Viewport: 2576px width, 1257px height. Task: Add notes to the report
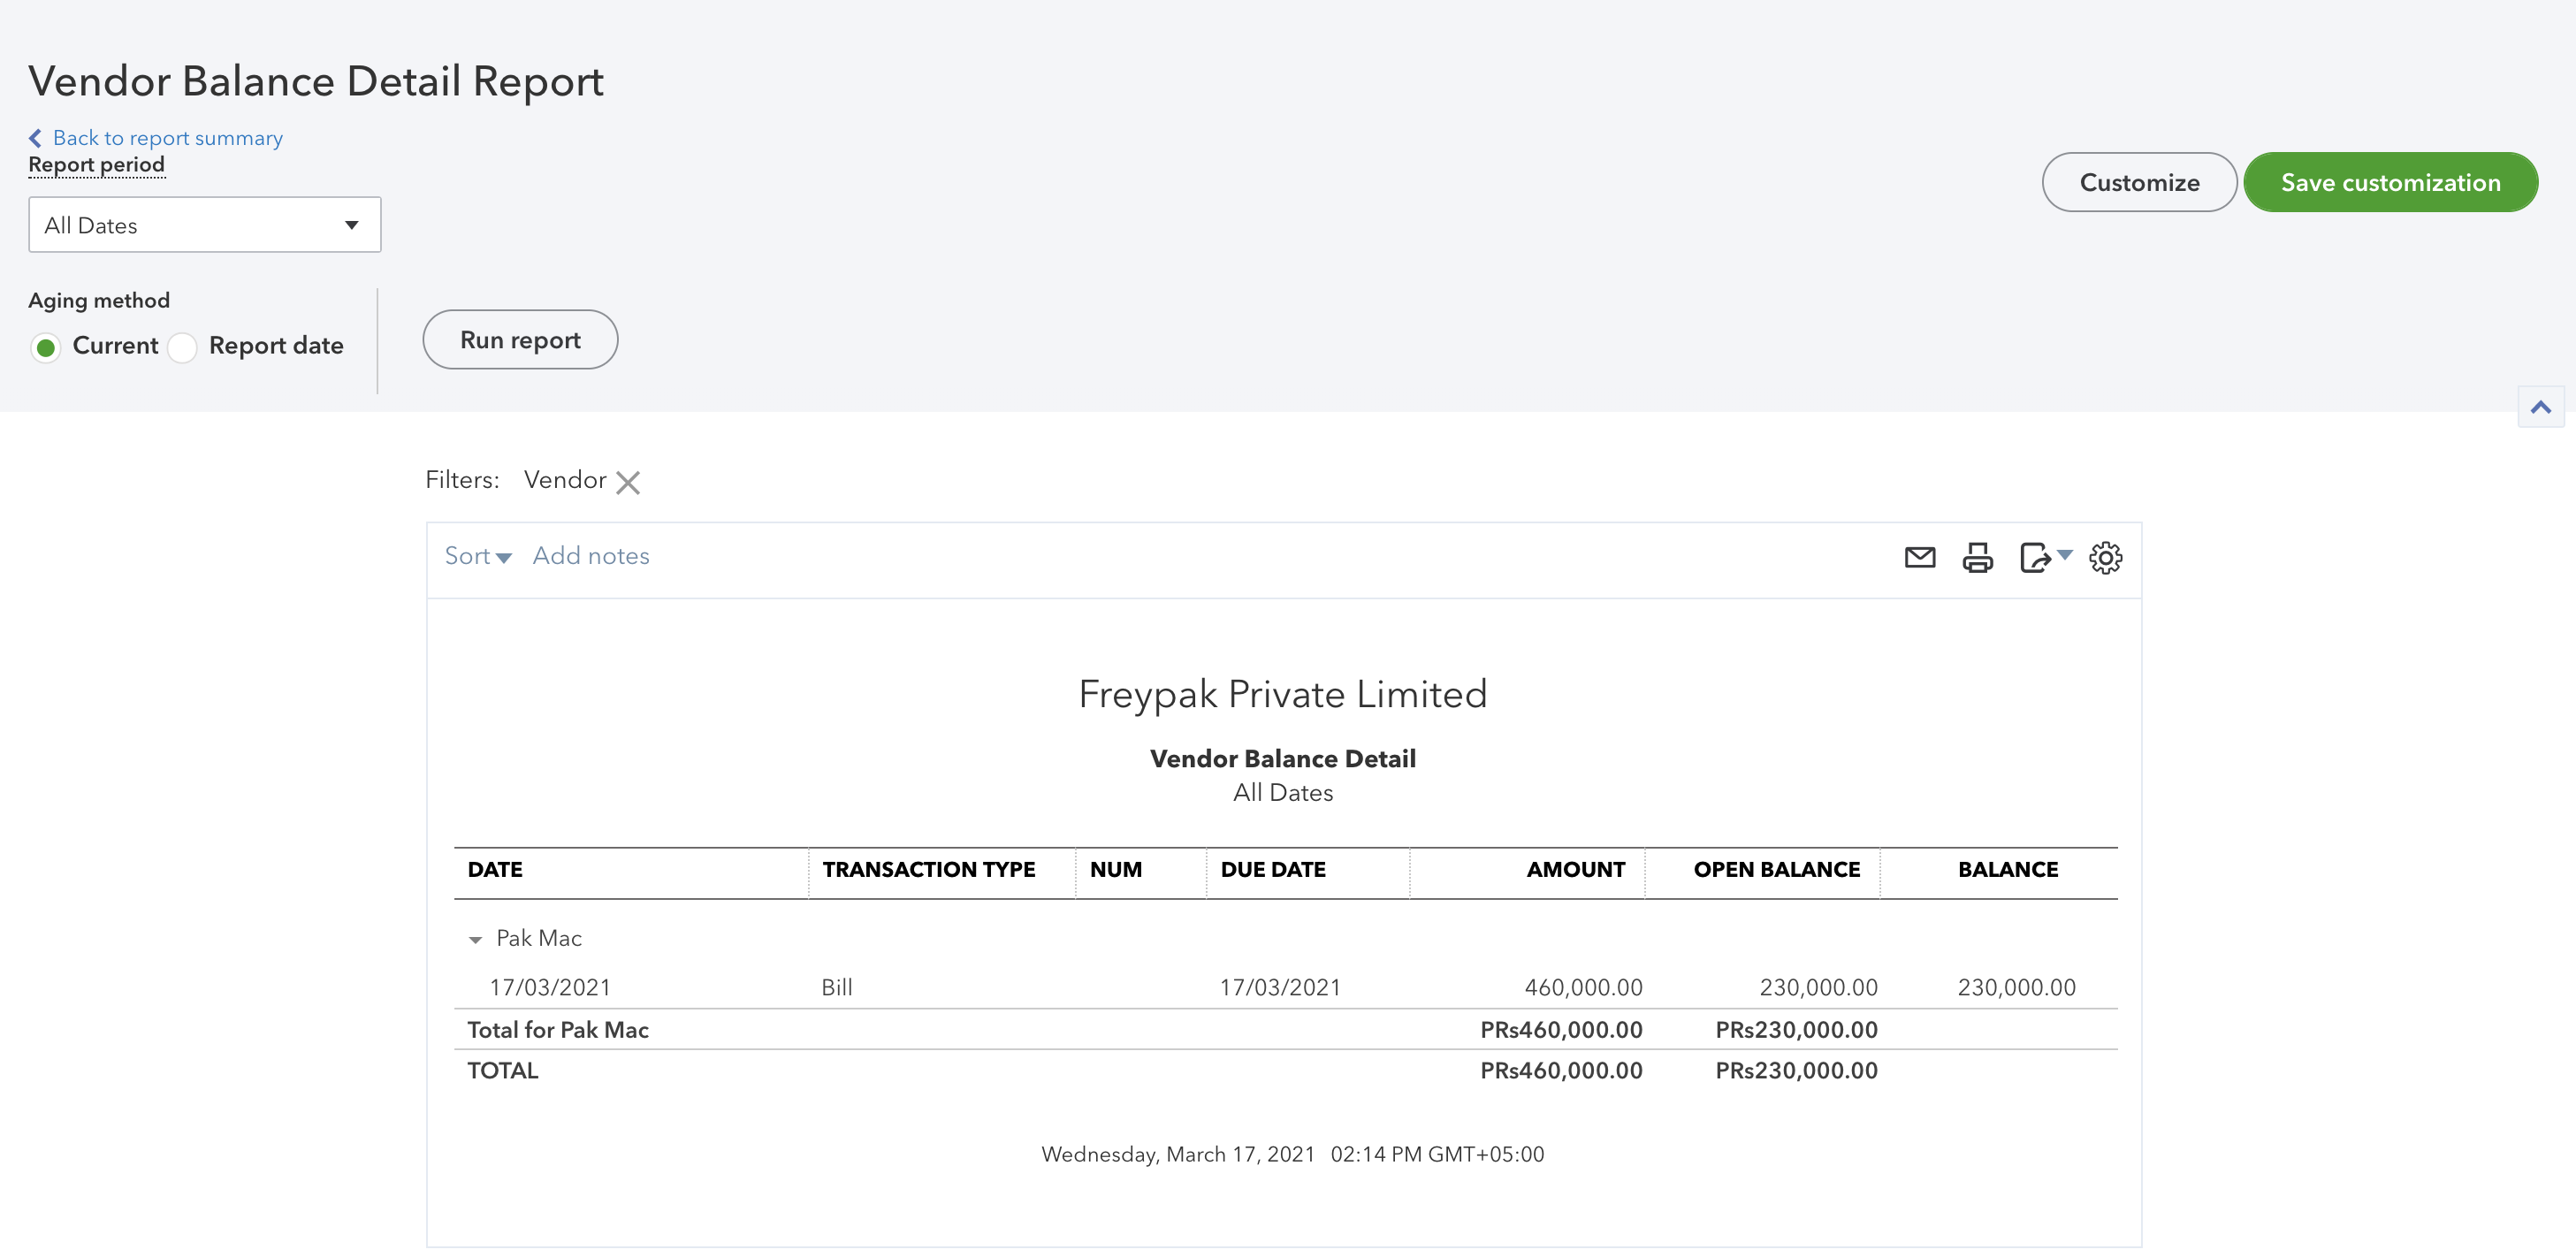(590, 556)
